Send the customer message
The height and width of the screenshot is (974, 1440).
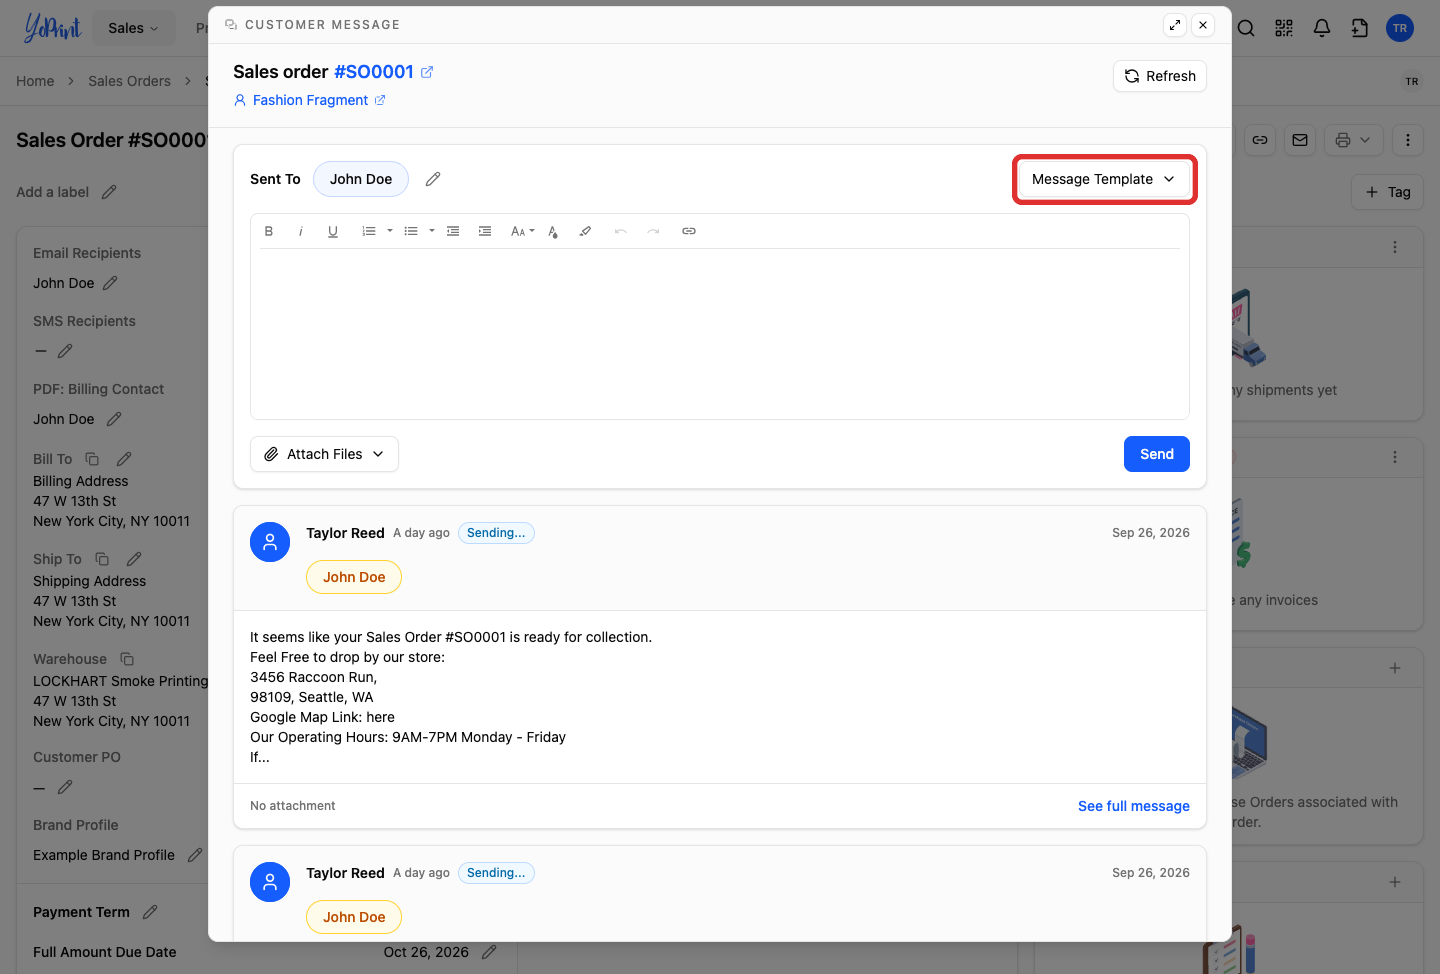pos(1157,454)
